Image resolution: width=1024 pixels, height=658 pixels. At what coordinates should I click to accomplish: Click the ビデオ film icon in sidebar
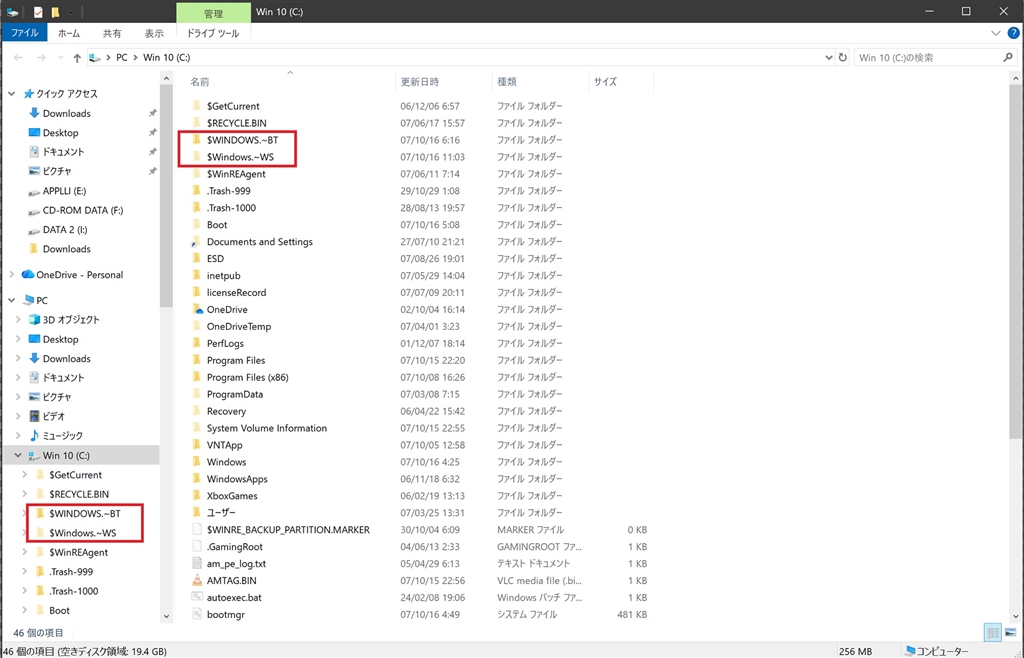35,416
